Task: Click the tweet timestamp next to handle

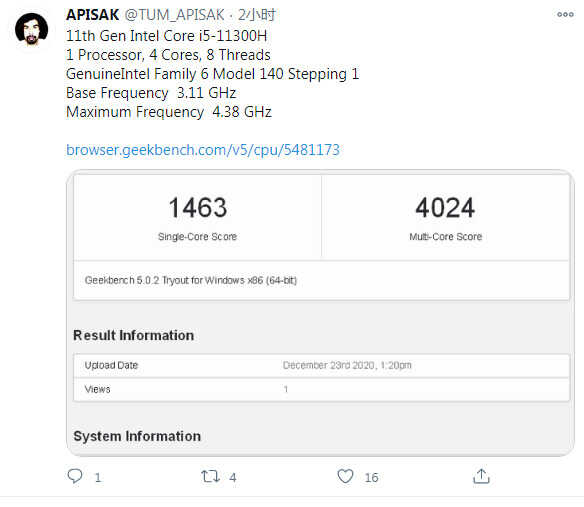Action: [257, 15]
